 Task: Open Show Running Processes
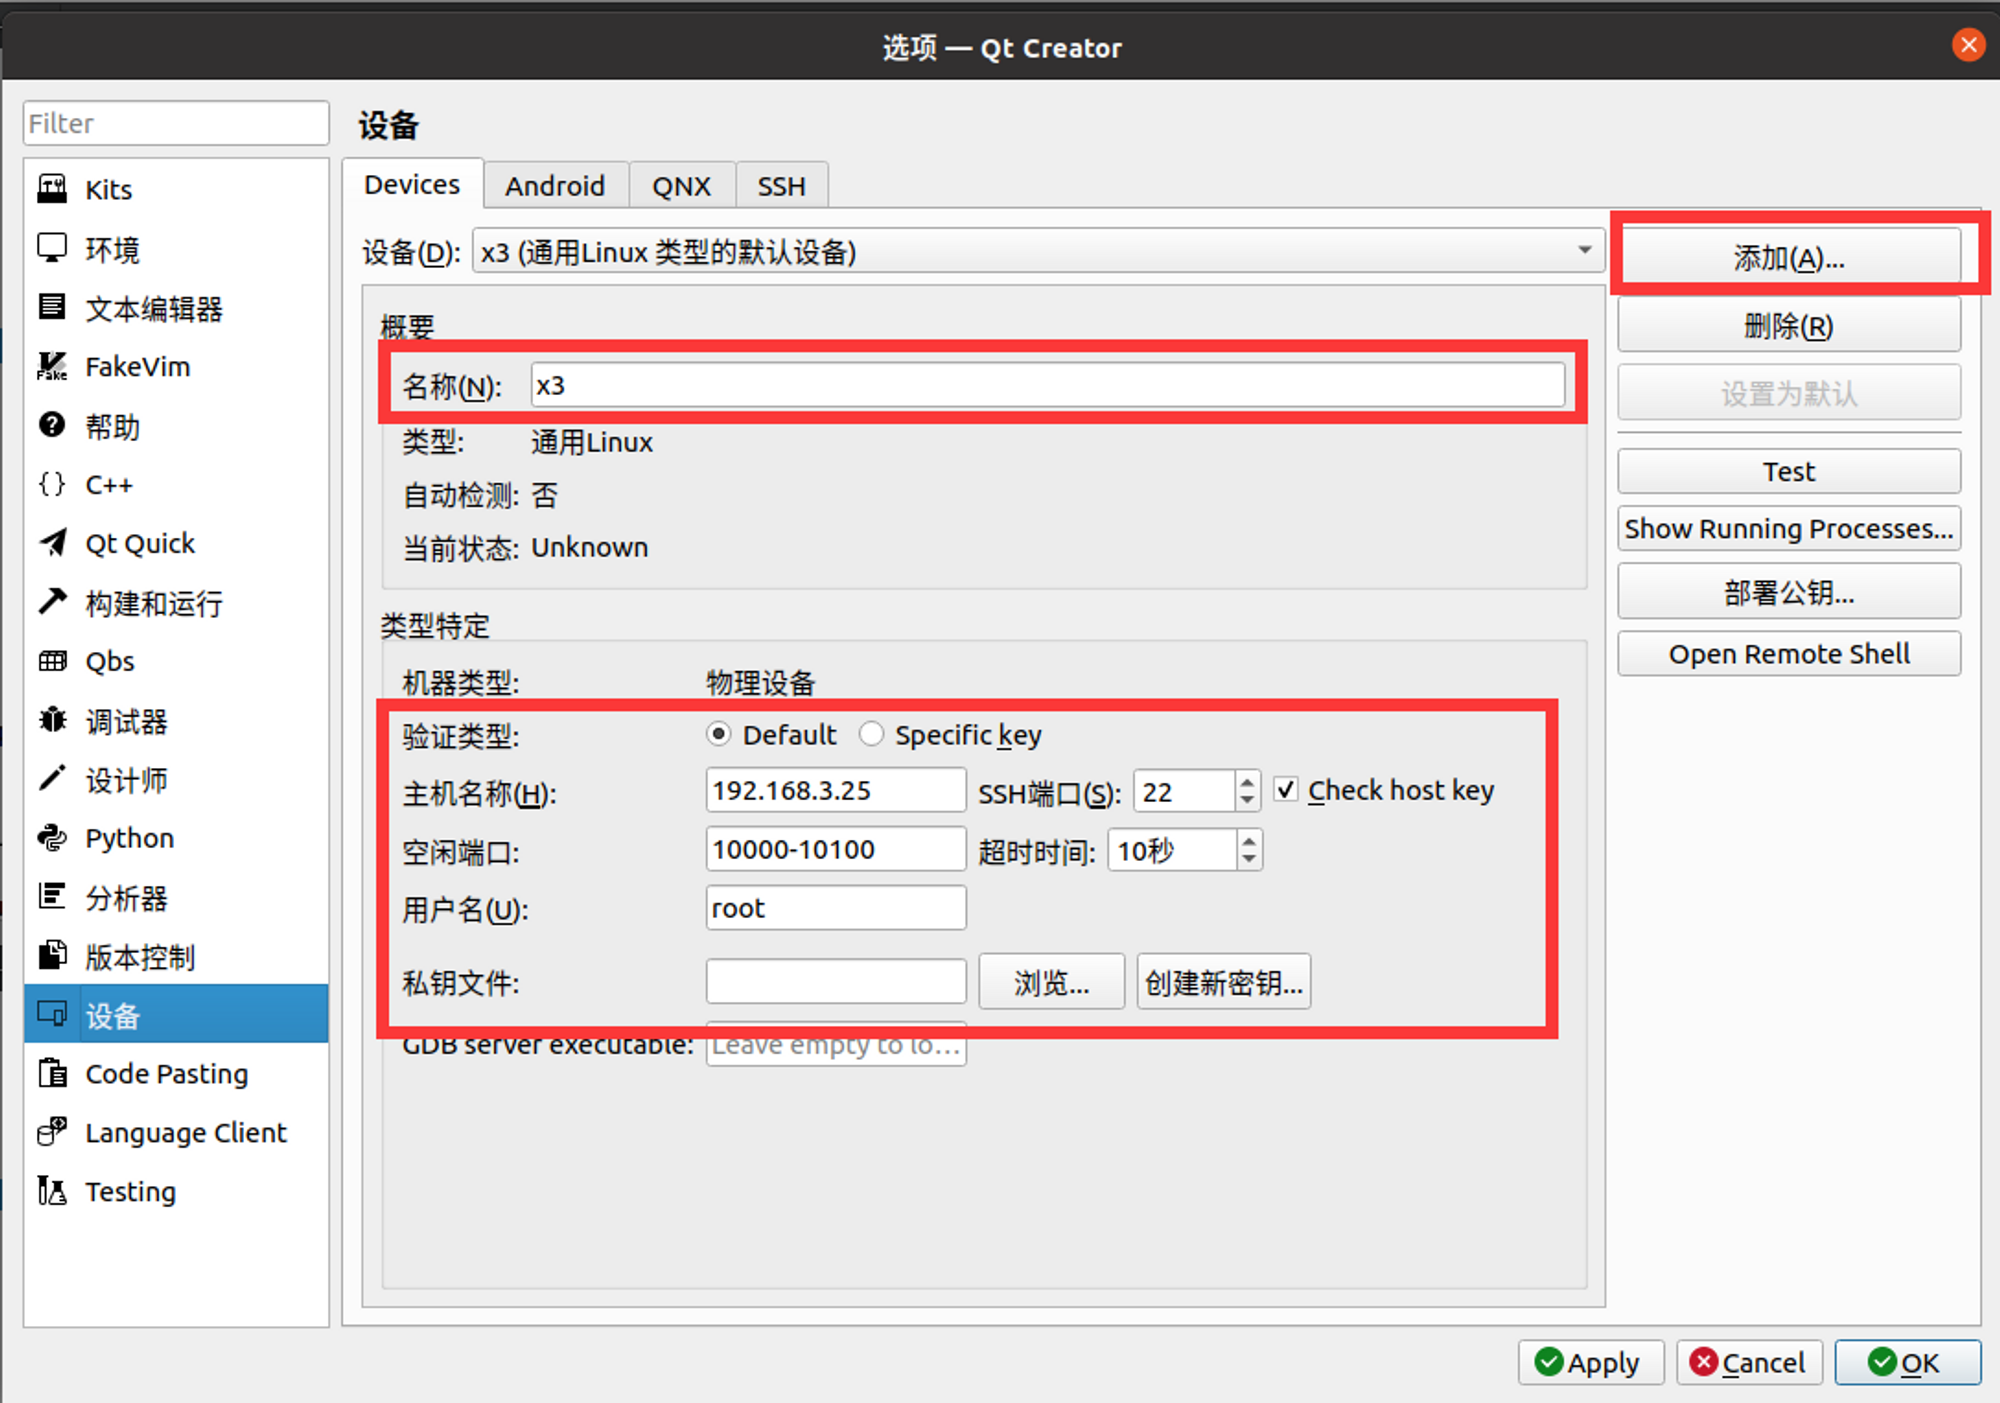[x=1789, y=528]
